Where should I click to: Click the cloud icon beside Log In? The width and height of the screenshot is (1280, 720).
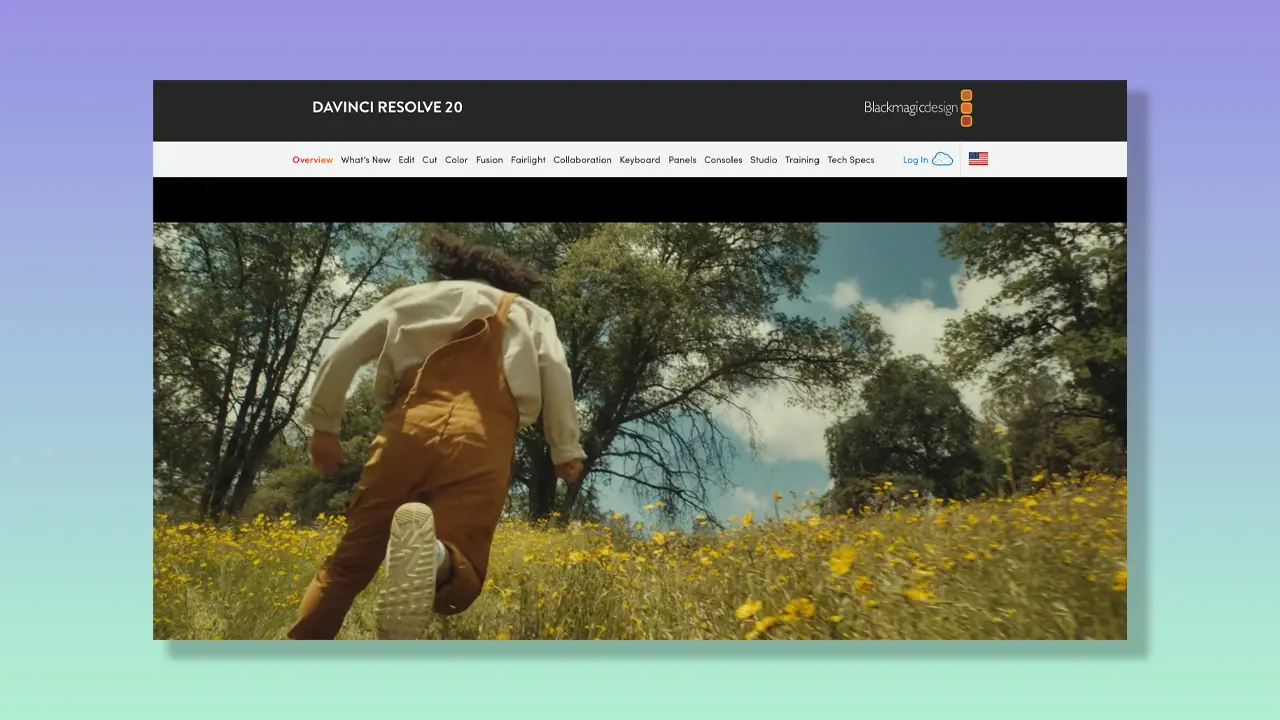point(942,159)
